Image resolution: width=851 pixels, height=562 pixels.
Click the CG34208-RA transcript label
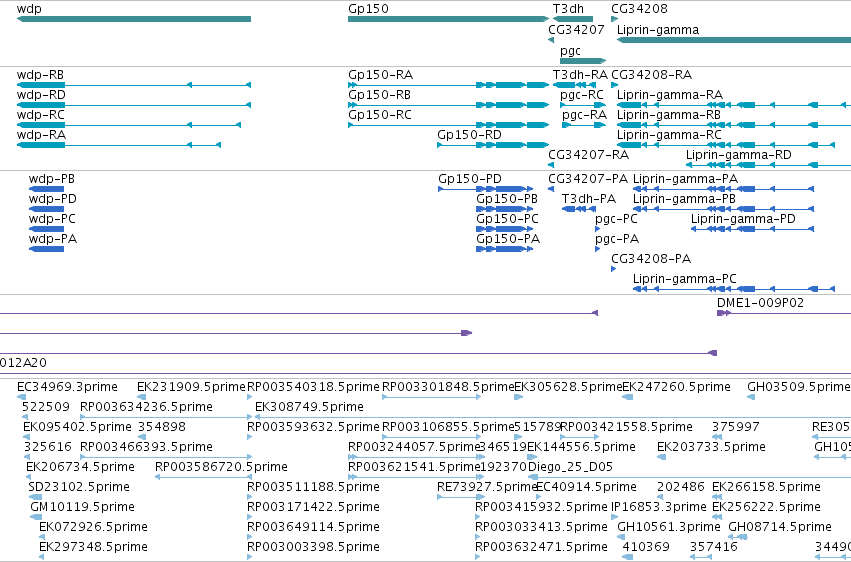[651, 75]
